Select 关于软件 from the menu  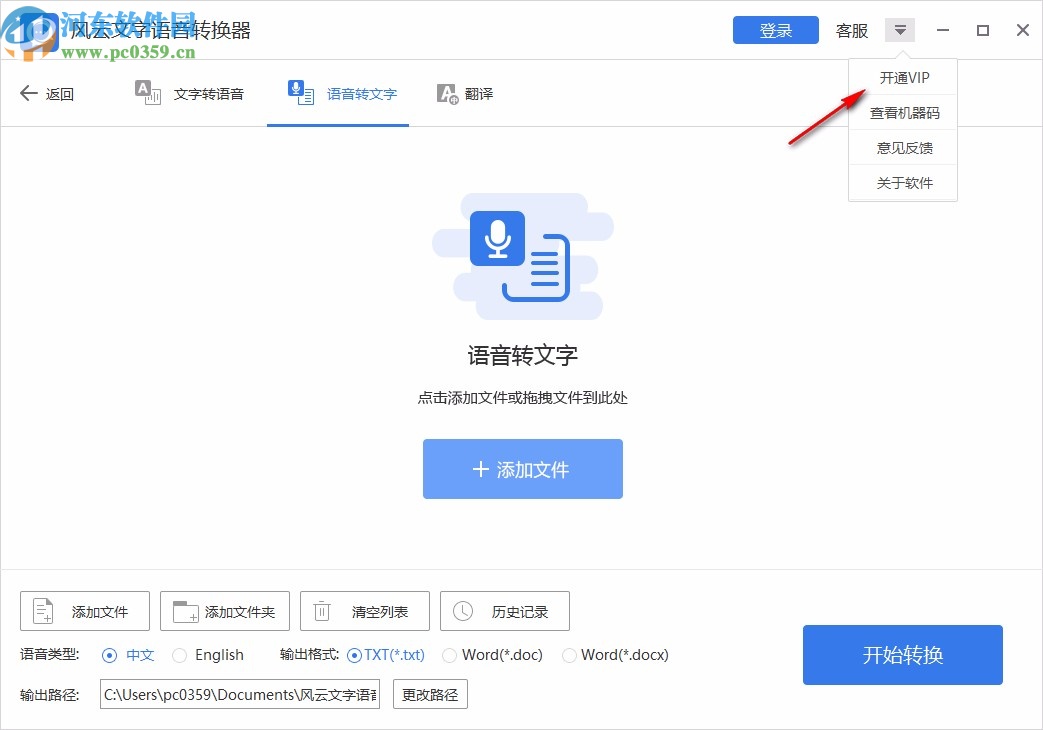[x=903, y=183]
